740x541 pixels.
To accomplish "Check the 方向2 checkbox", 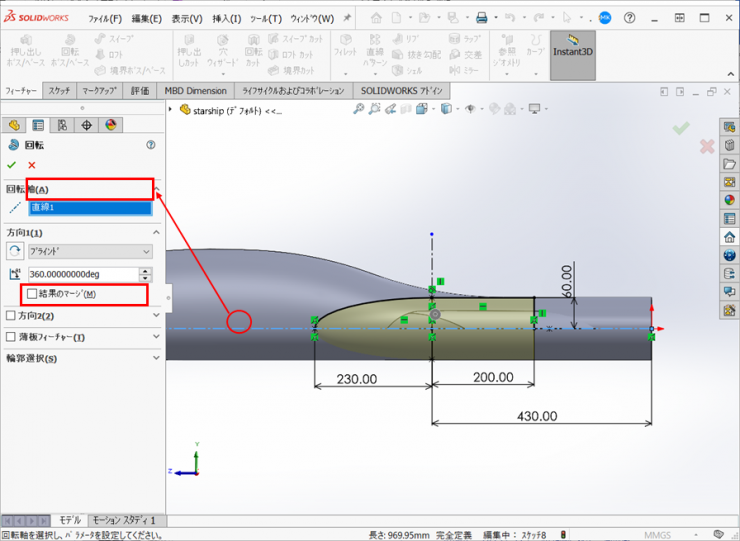I will point(11,316).
